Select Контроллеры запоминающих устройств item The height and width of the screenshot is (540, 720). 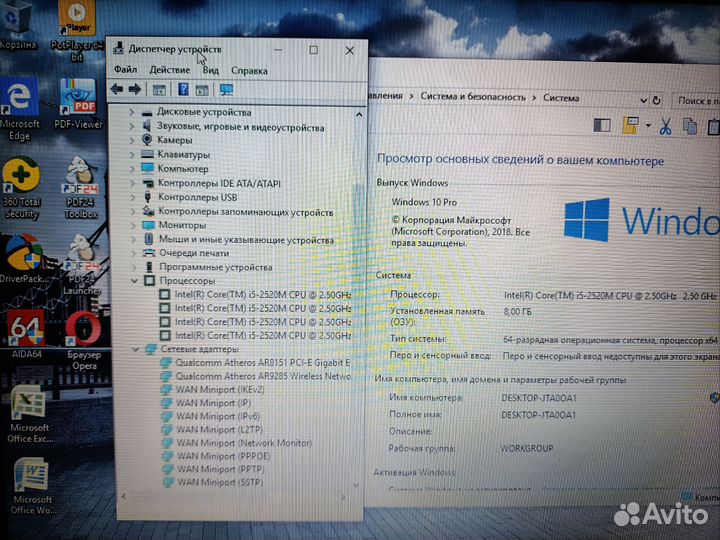(246, 212)
